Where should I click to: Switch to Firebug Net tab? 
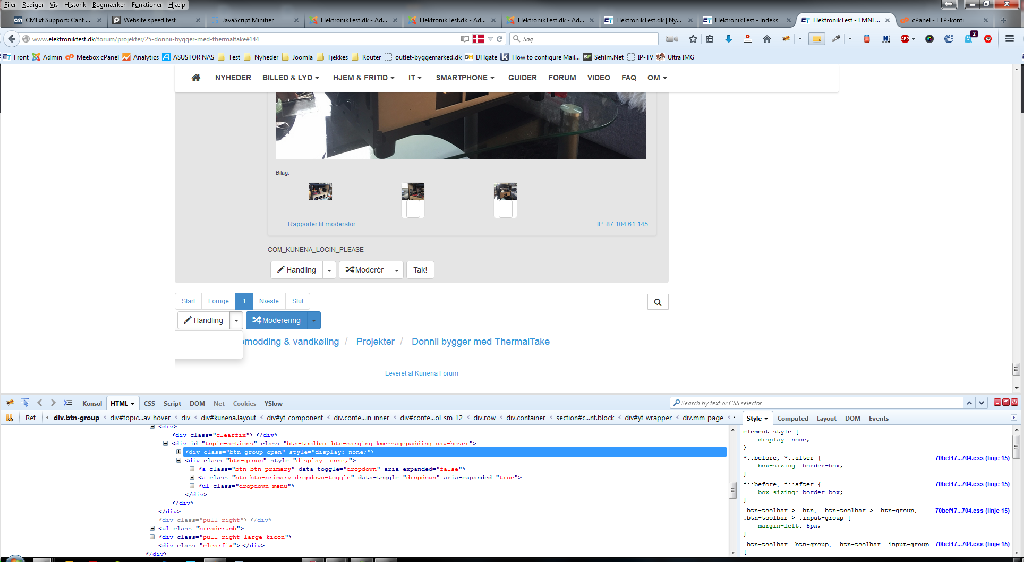(x=219, y=403)
